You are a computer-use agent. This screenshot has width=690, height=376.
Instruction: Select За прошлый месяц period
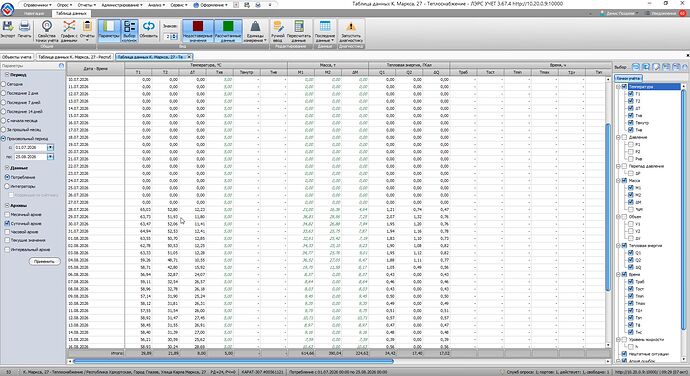[x=21, y=129]
